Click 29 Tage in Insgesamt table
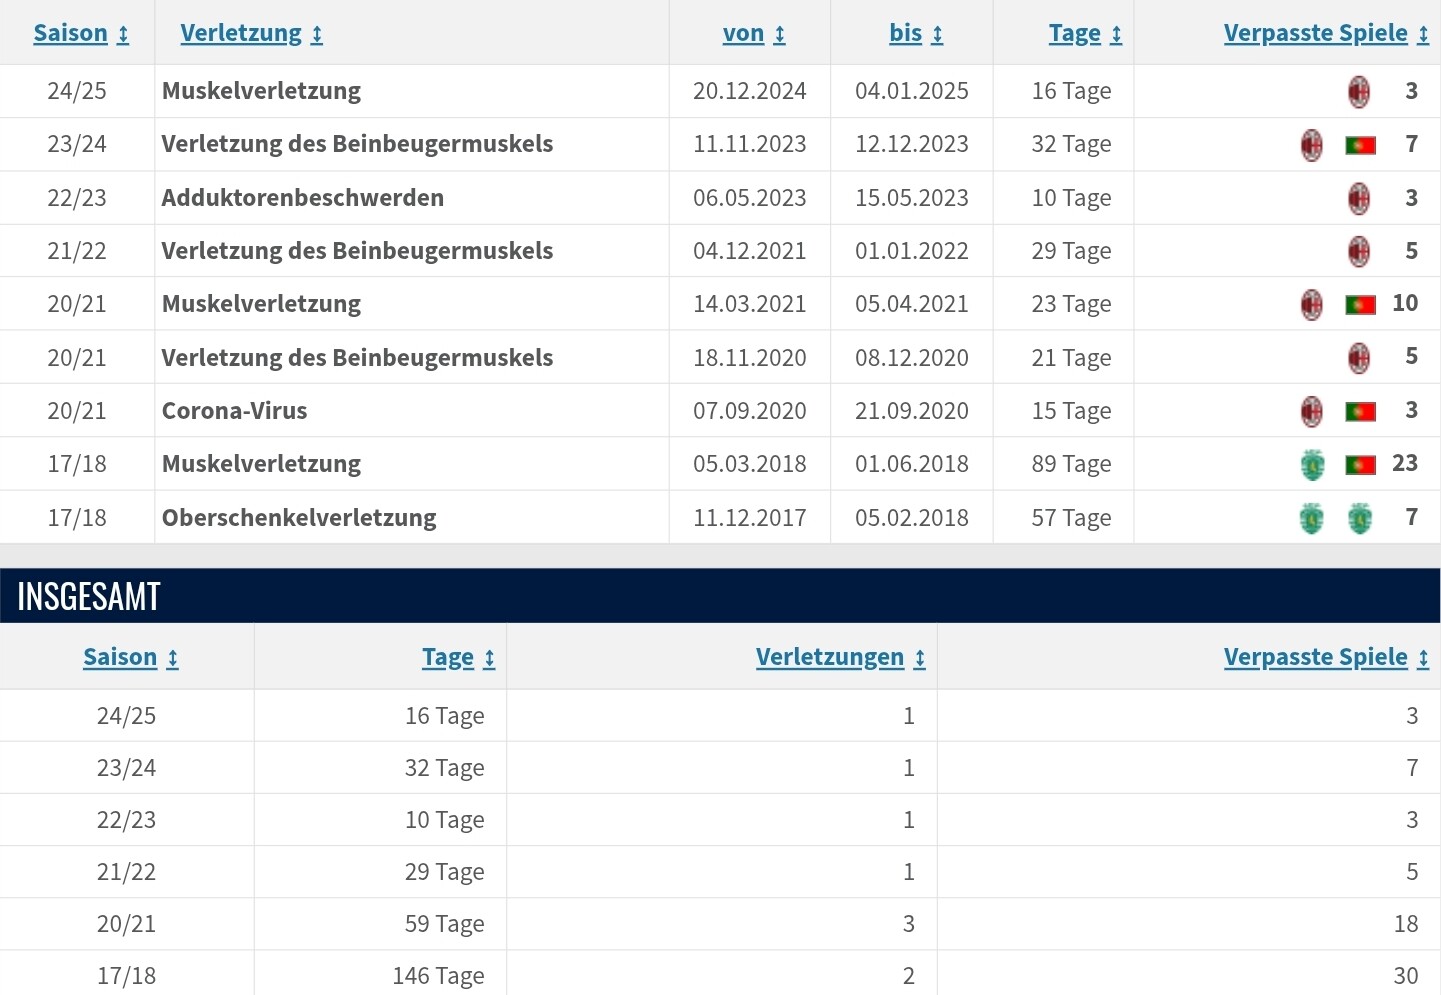This screenshot has height=995, width=1441. [444, 872]
